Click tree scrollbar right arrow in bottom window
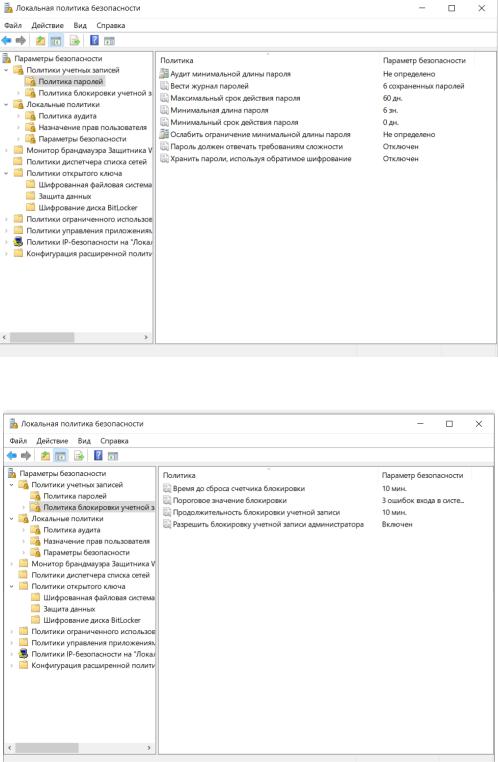 (x=149, y=747)
